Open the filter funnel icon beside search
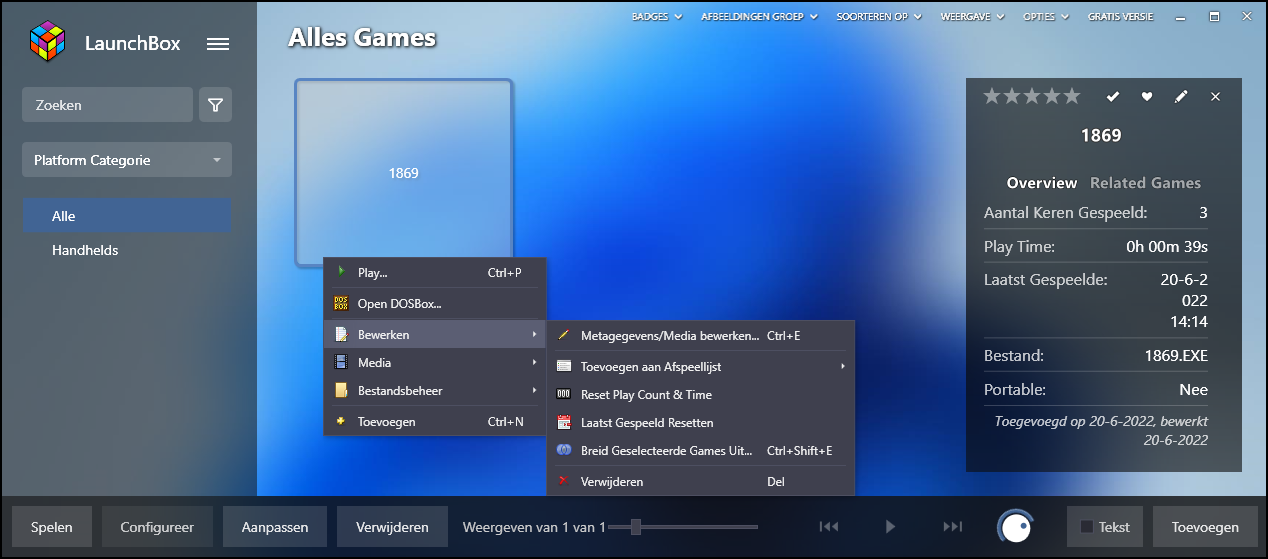Viewport: 1268px width, 559px height. pos(215,104)
